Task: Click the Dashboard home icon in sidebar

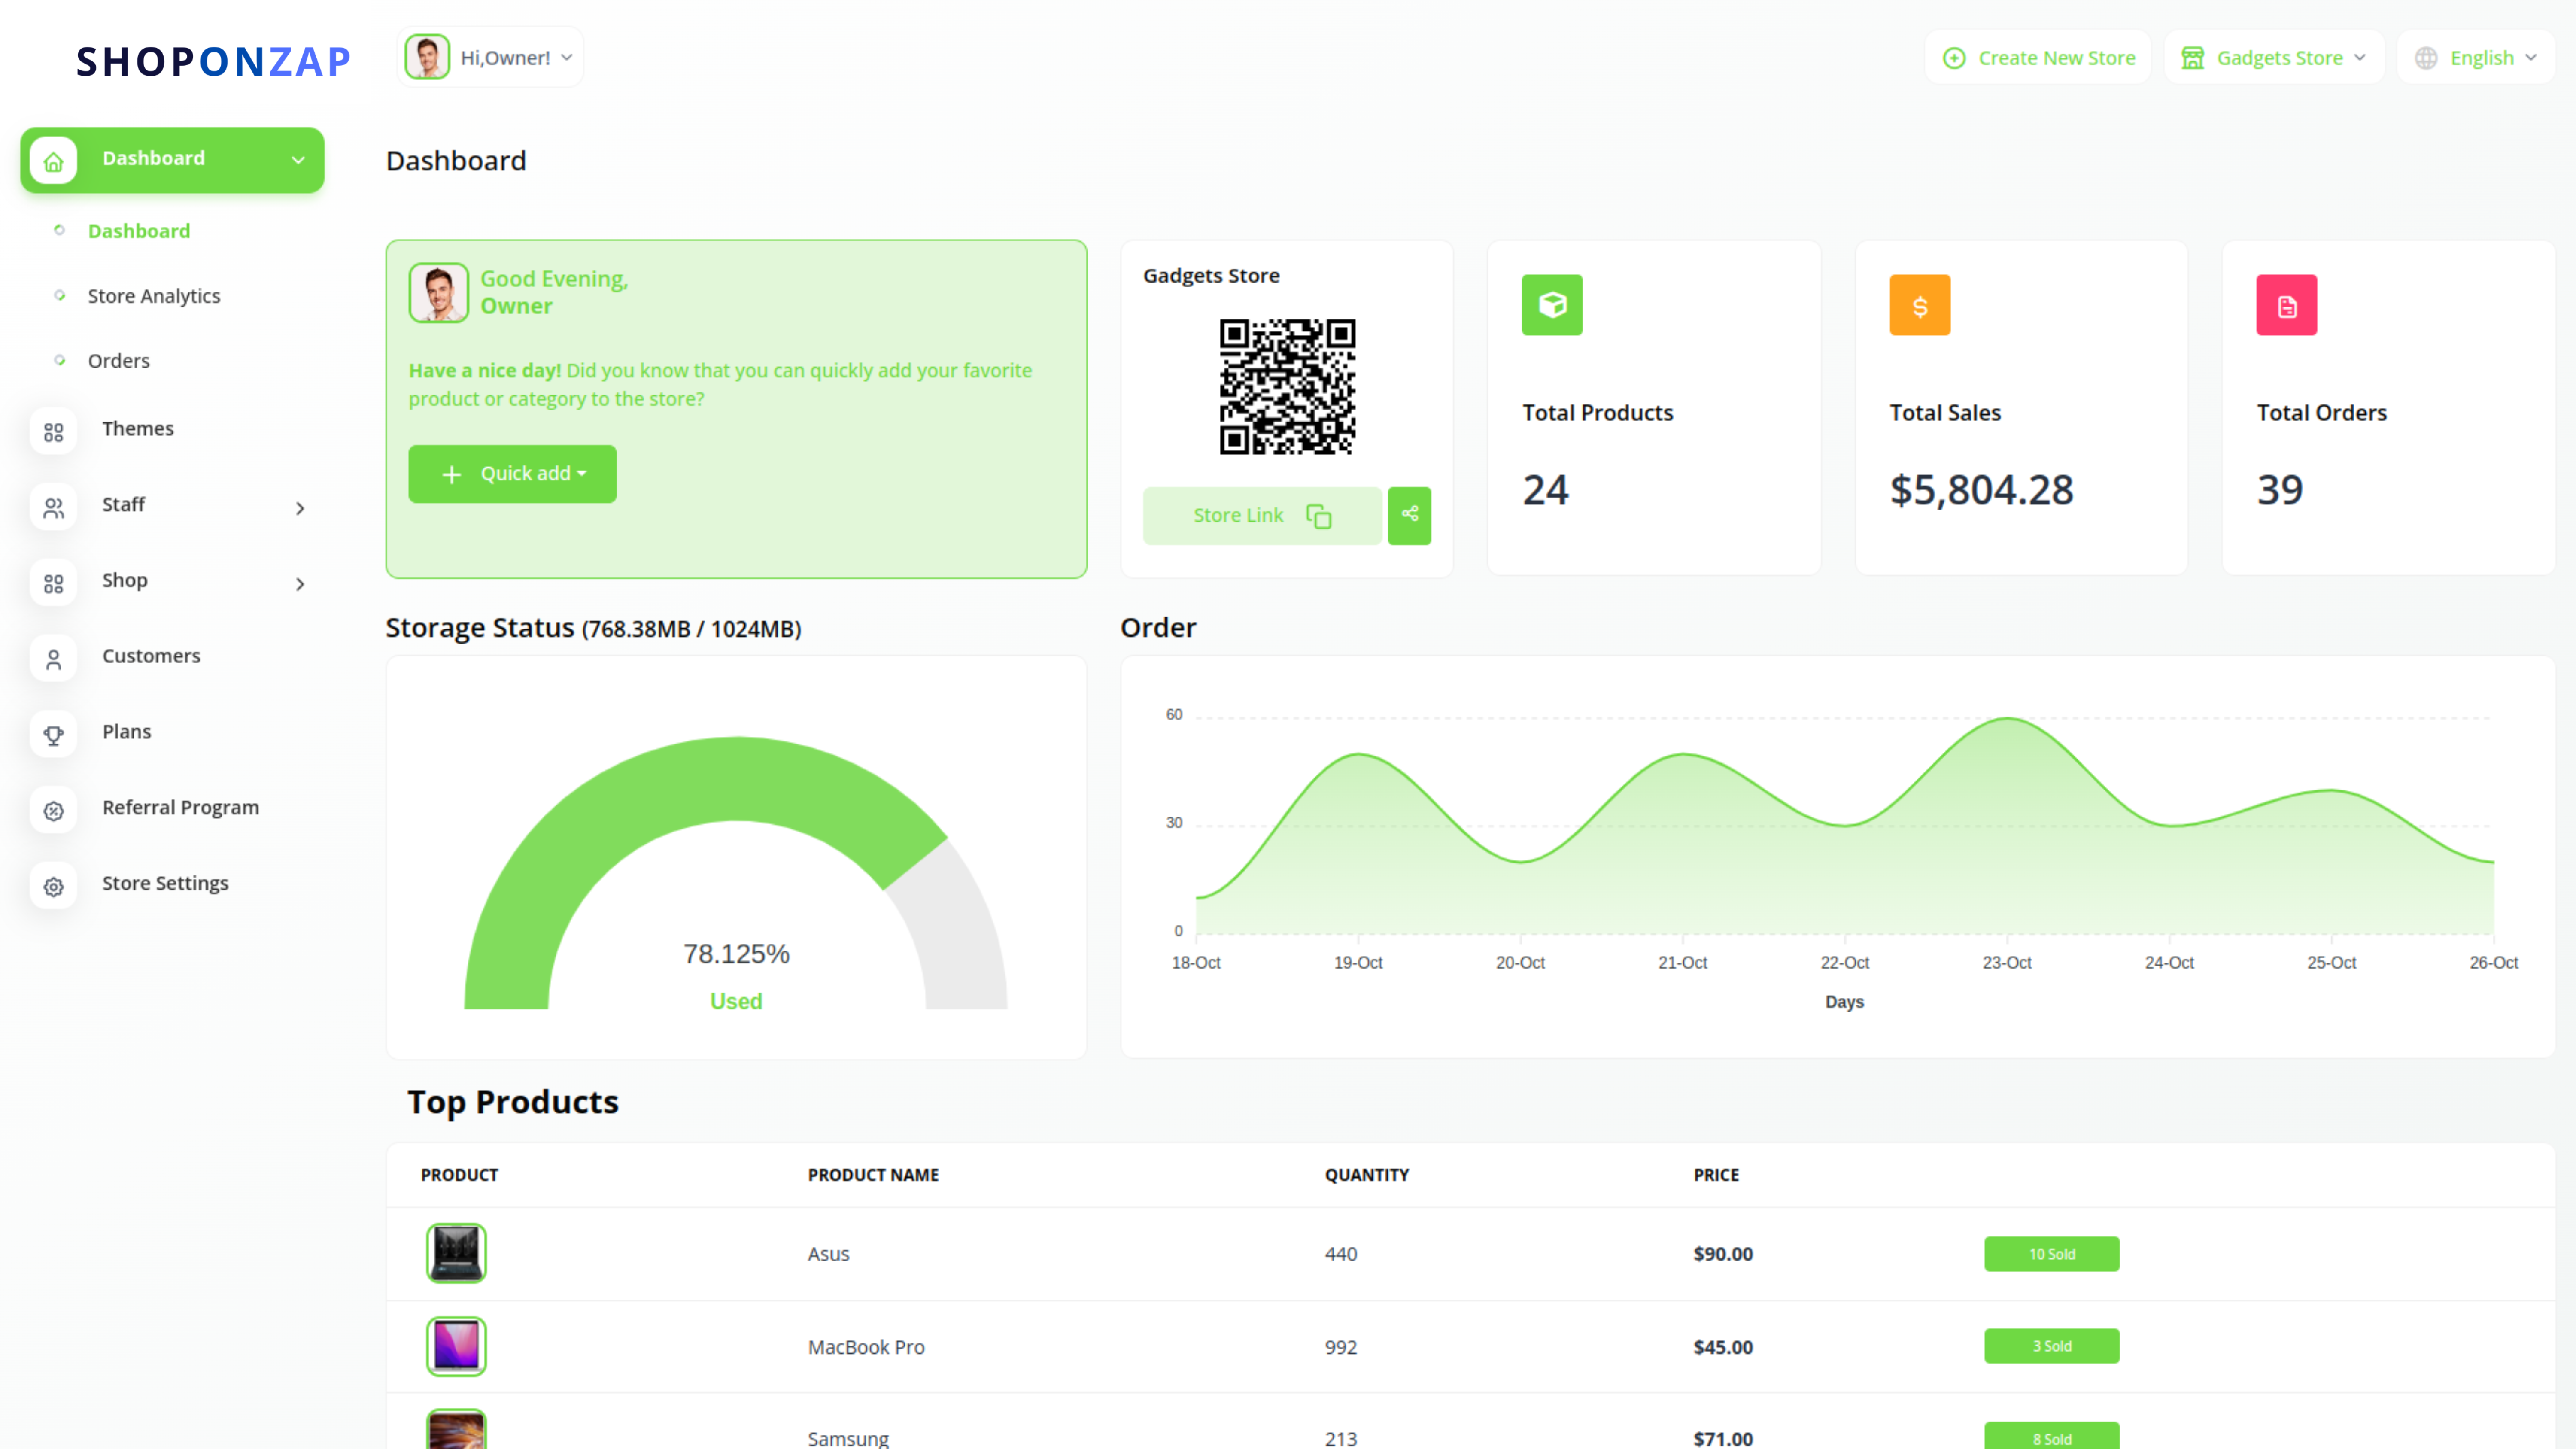Action: pos(53,160)
